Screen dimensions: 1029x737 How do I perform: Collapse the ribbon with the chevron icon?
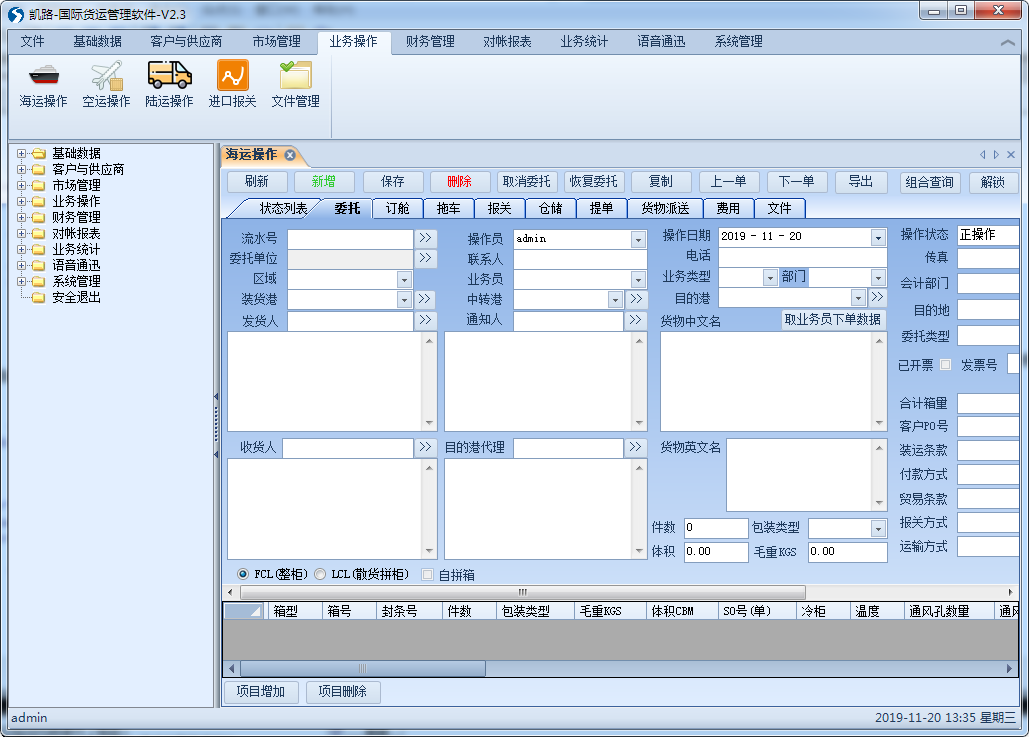click(1007, 43)
